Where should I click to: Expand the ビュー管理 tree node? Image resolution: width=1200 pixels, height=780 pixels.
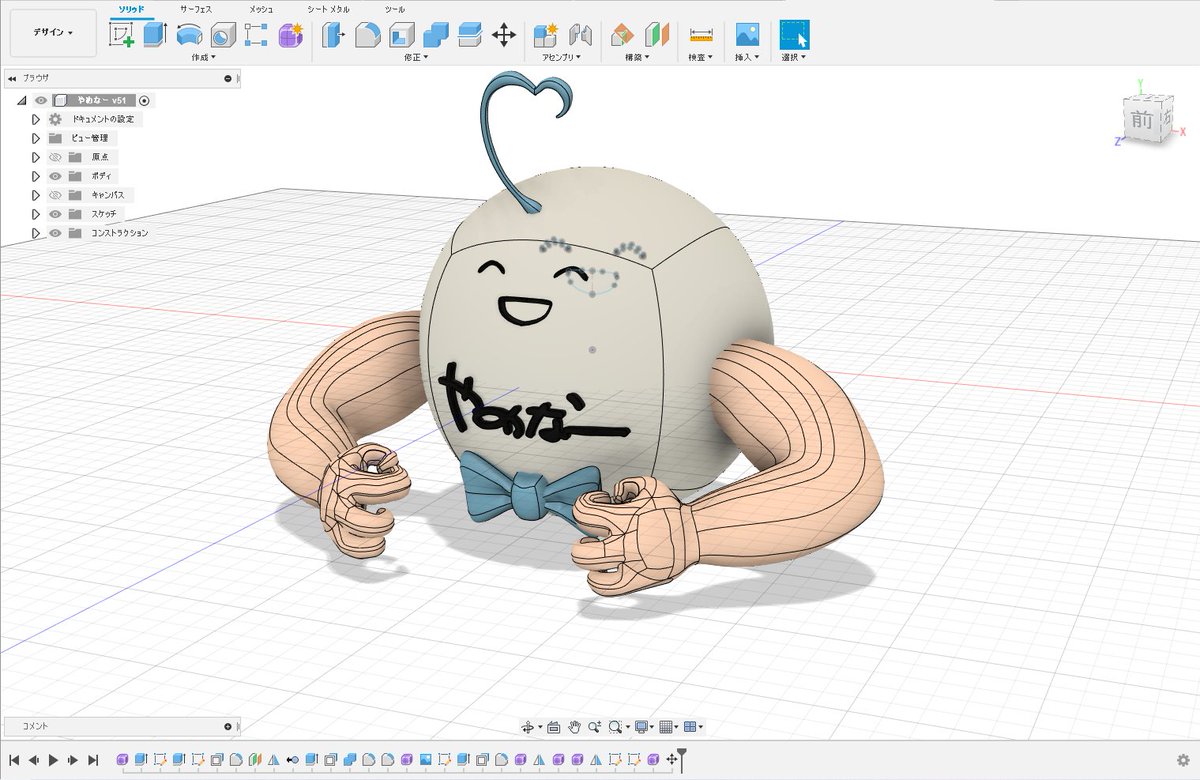coord(36,138)
